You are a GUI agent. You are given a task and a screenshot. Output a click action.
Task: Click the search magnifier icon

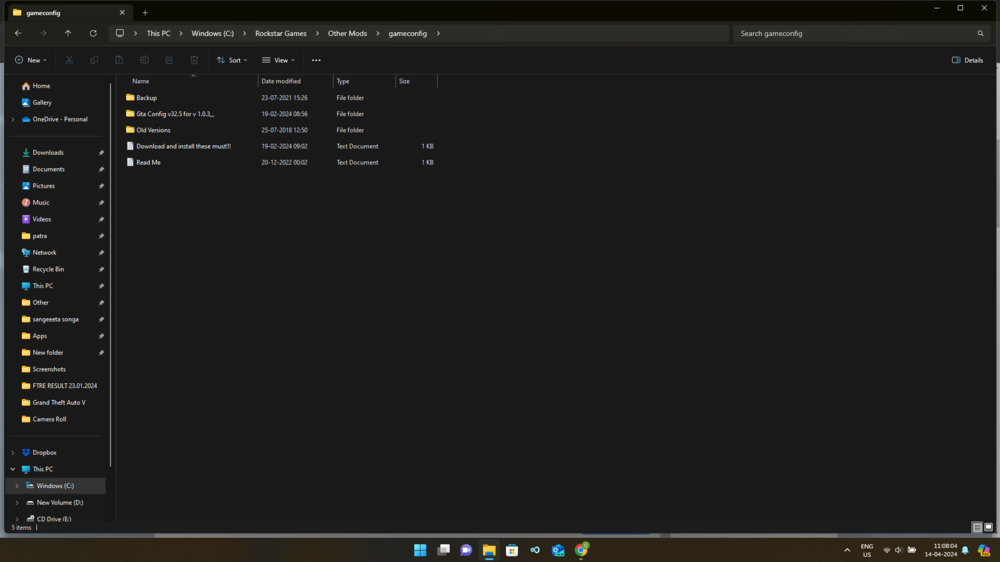[x=980, y=33]
